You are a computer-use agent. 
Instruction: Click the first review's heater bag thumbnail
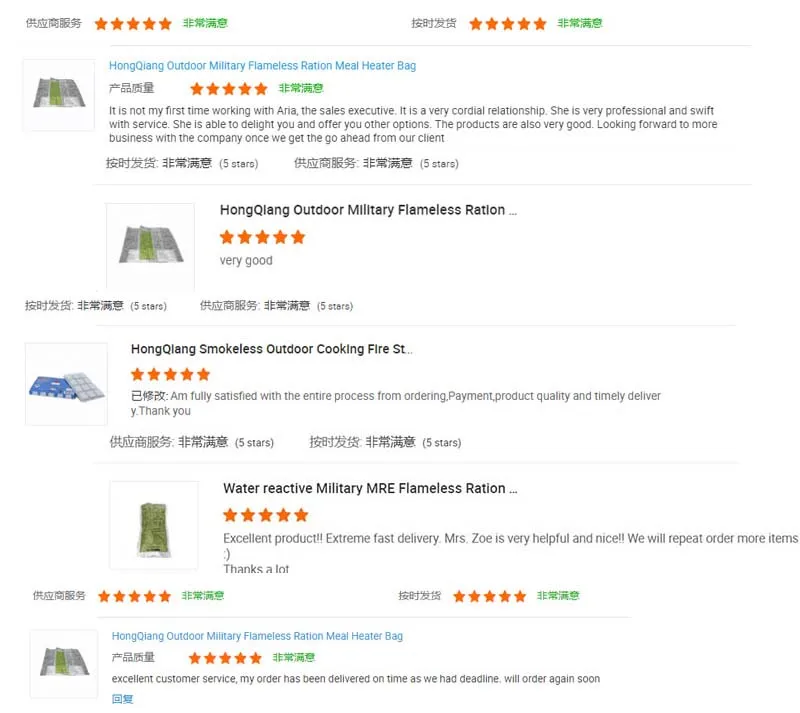59,95
